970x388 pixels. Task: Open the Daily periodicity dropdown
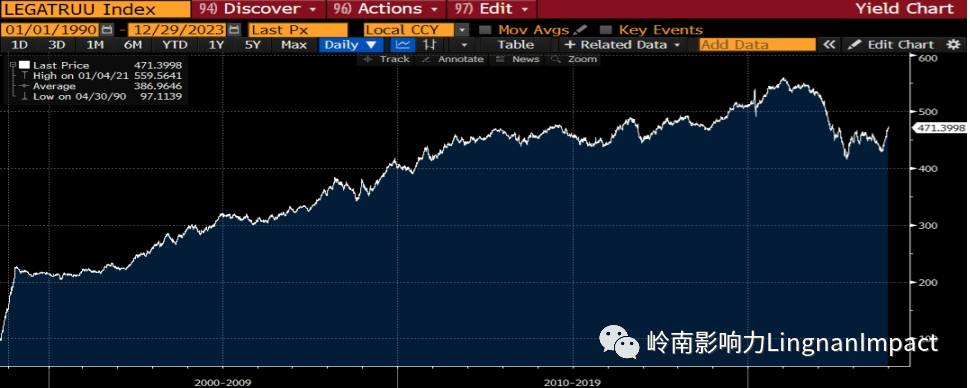tap(351, 45)
